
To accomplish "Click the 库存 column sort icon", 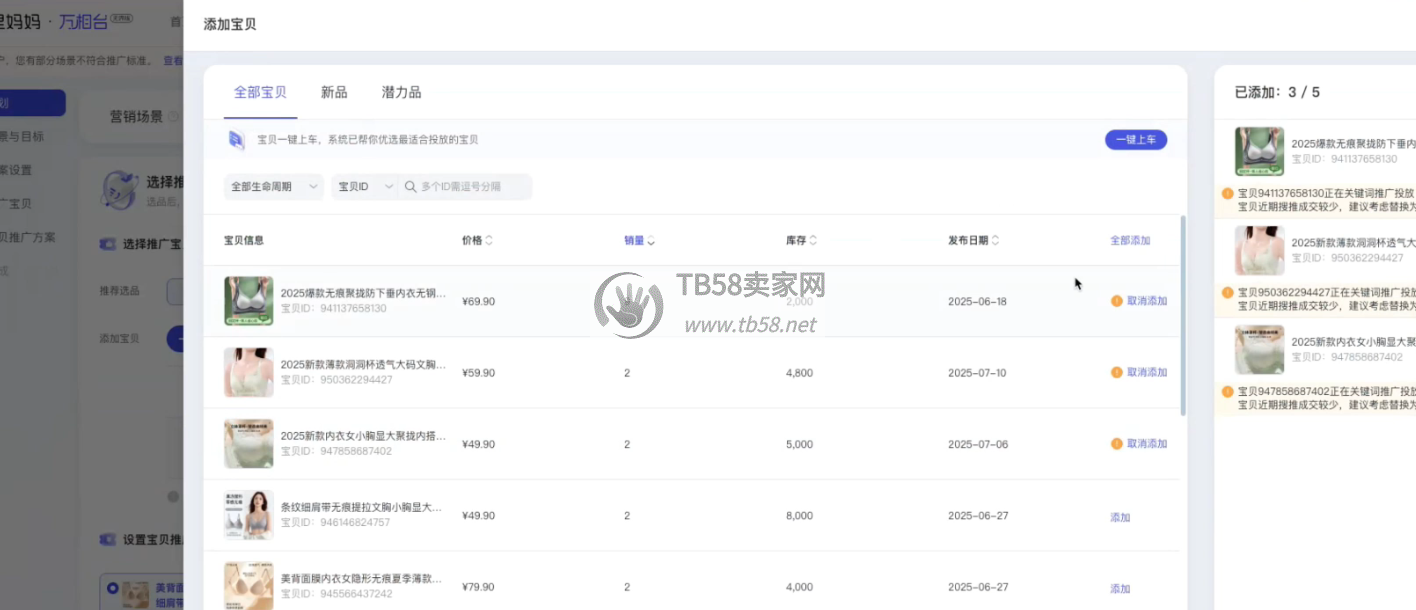I will [813, 240].
